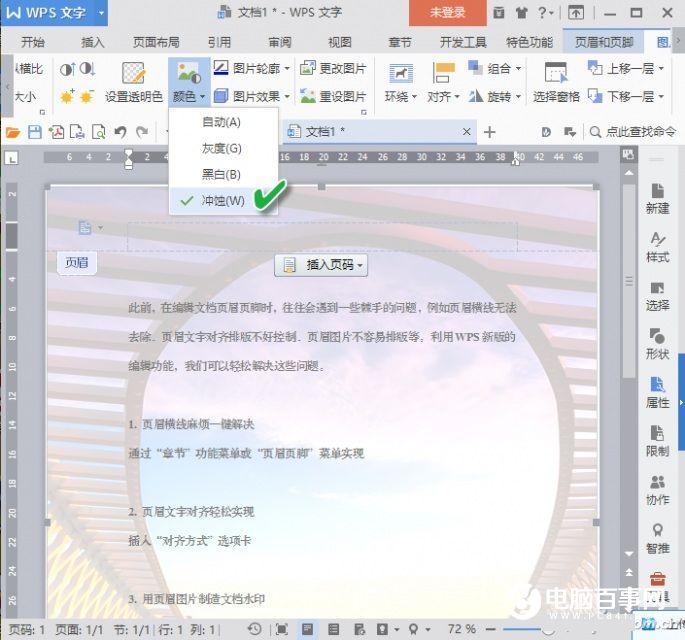Screen dimensions: 685x640
Task: Close the 文档1 document tab
Action: (467, 131)
